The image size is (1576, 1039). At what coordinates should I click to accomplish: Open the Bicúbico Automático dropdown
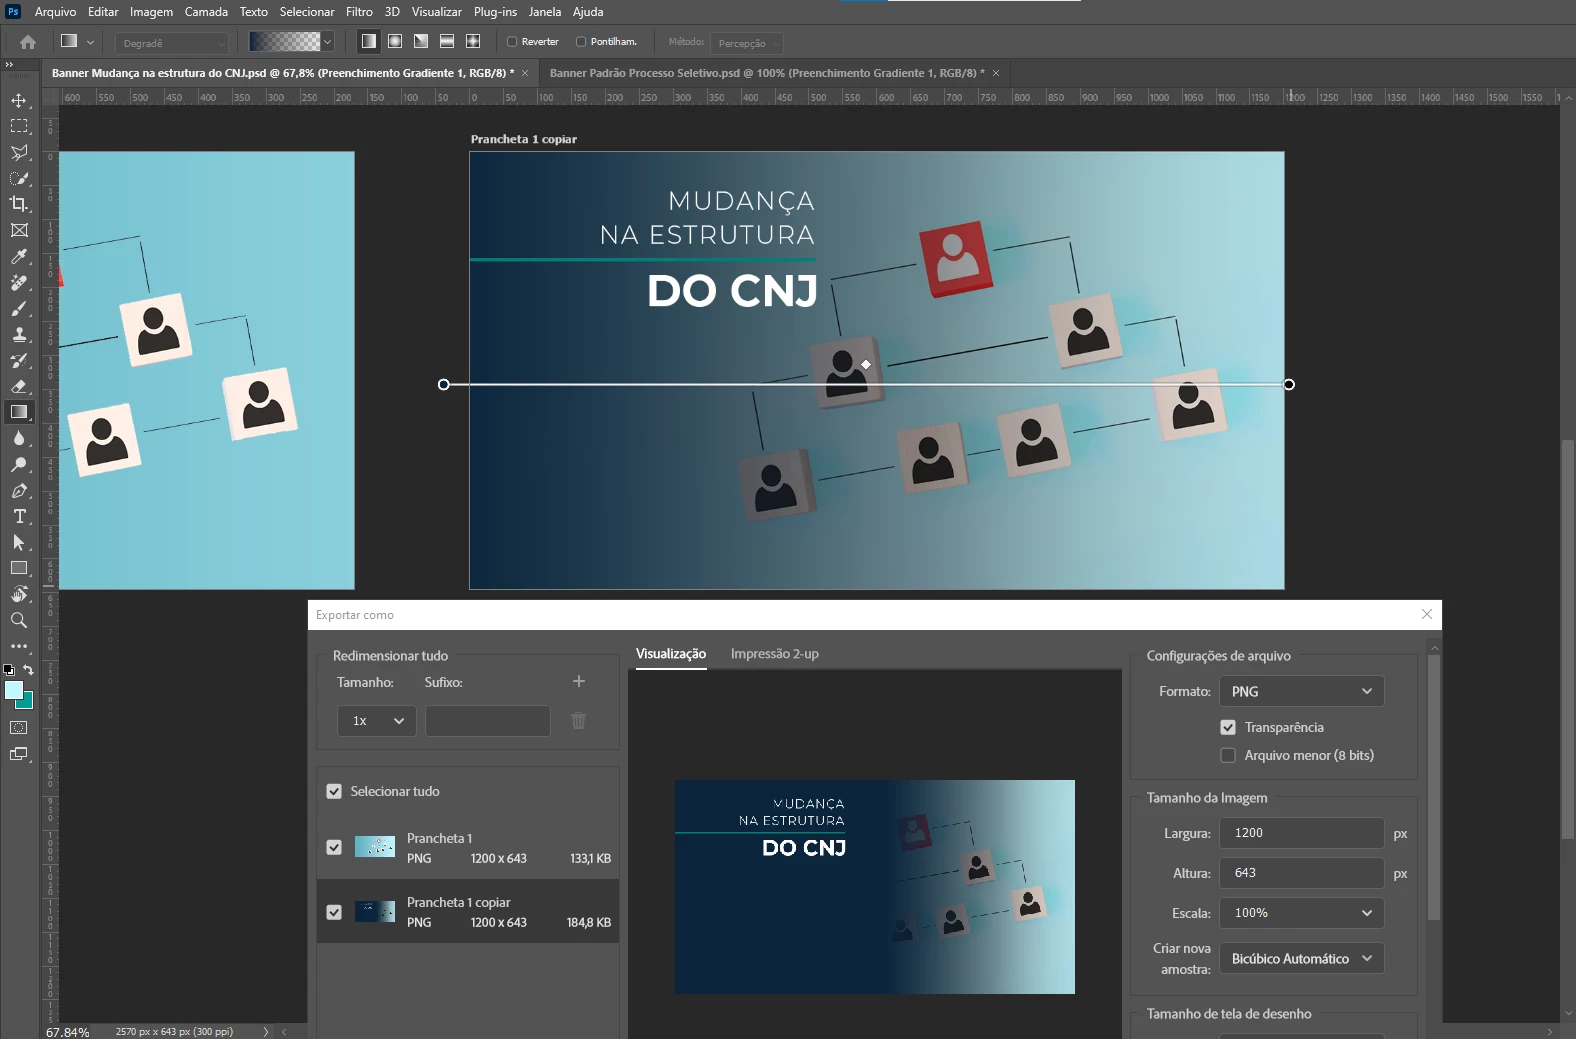[1302, 958]
